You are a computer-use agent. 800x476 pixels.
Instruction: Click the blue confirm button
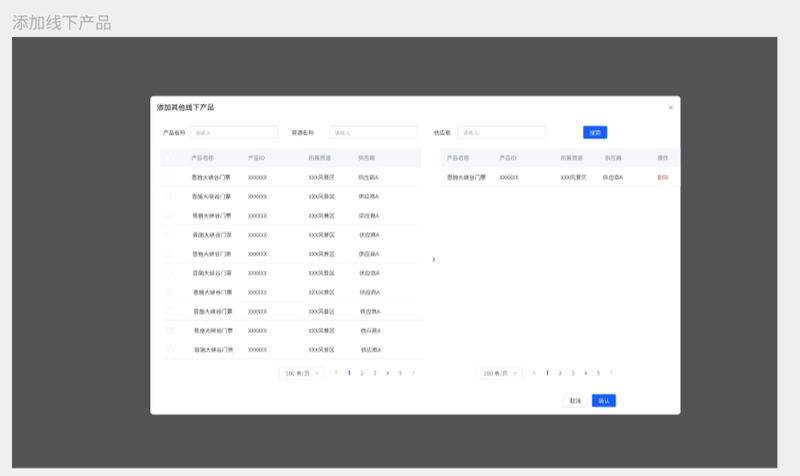coord(604,400)
